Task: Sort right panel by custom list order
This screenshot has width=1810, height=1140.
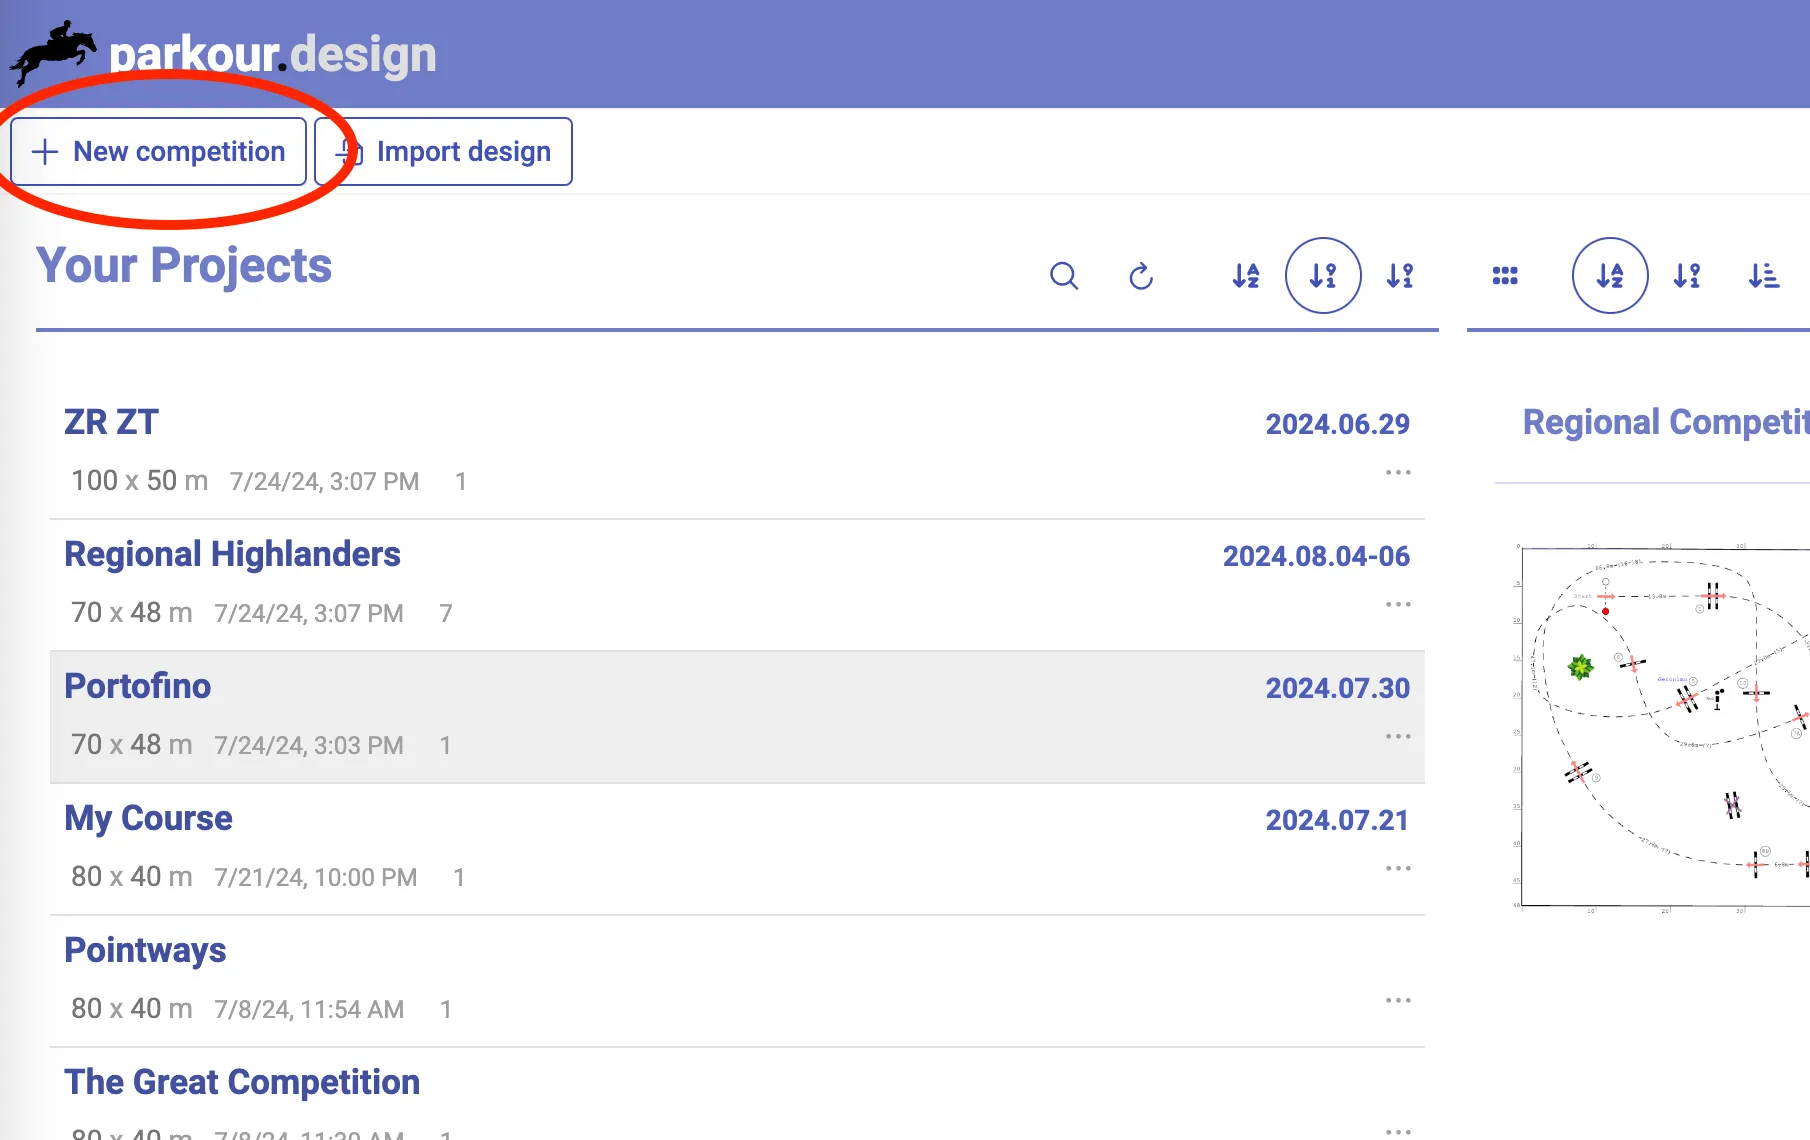Action: [x=1764, y=276]
